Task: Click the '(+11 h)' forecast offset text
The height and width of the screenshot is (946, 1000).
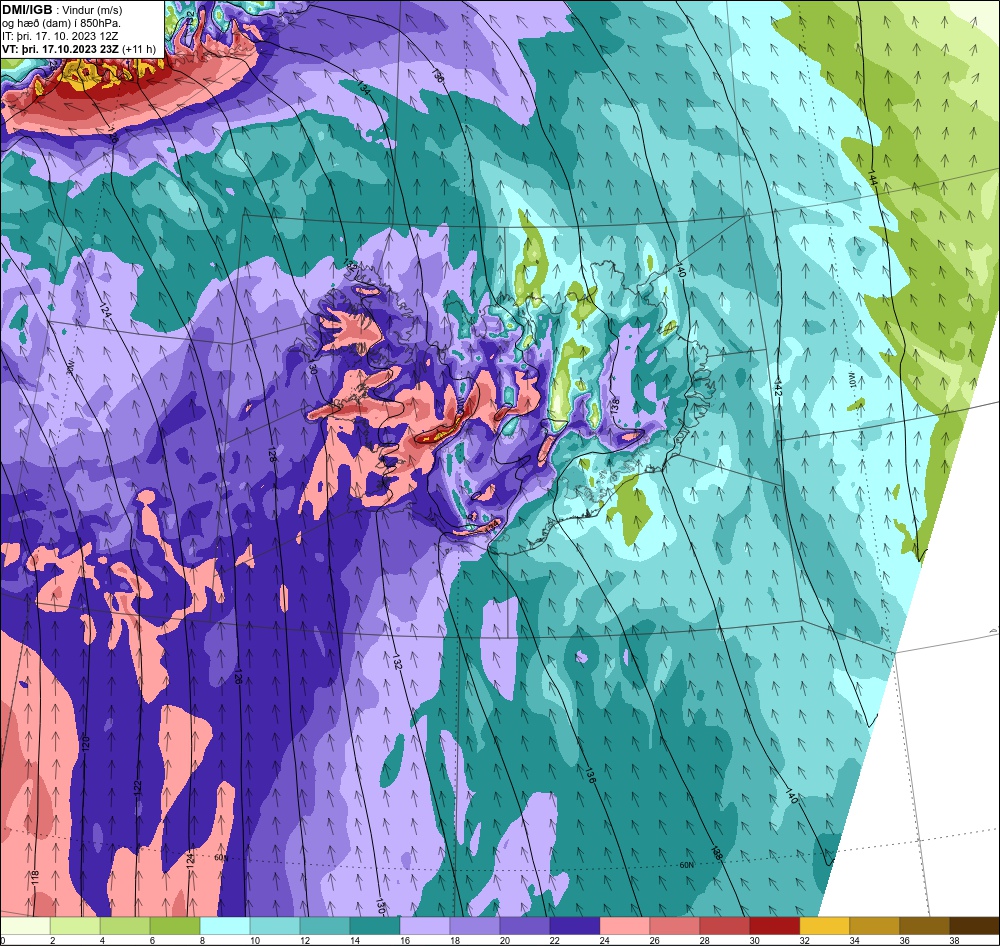Action: point(139,49)
